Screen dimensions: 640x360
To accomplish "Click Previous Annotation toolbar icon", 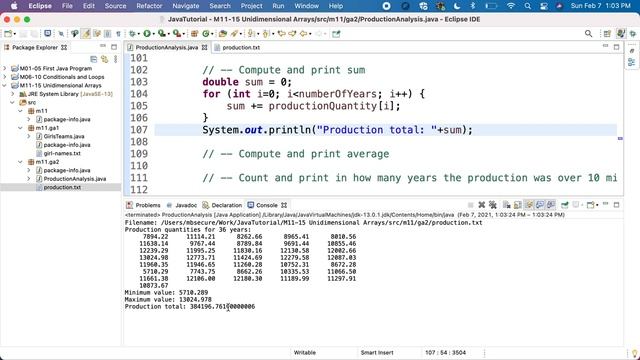I will click(x=266, y=34).
